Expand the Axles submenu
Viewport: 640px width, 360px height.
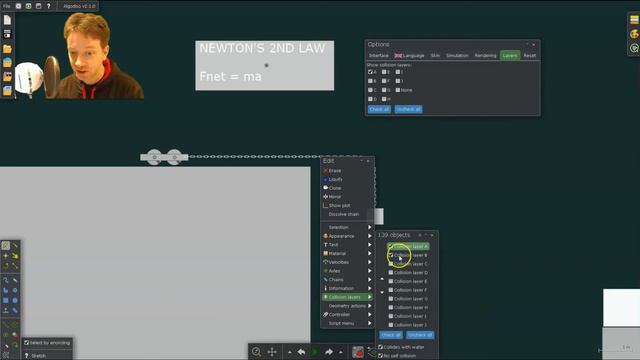(x=347, y=271)
